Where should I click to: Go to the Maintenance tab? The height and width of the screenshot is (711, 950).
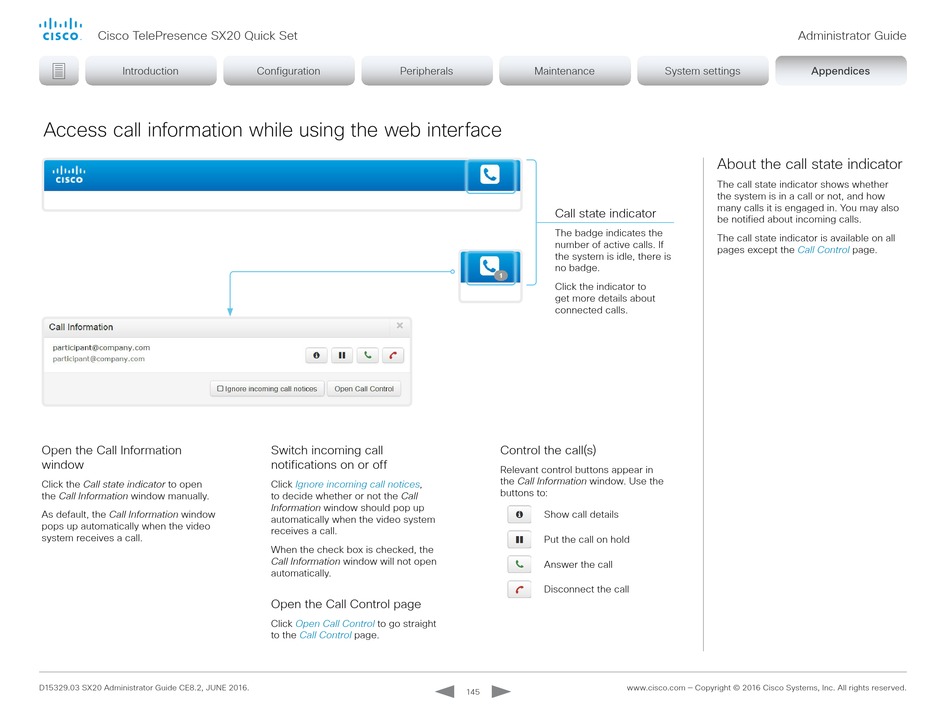pyautogui.click(x=564, y=71)
